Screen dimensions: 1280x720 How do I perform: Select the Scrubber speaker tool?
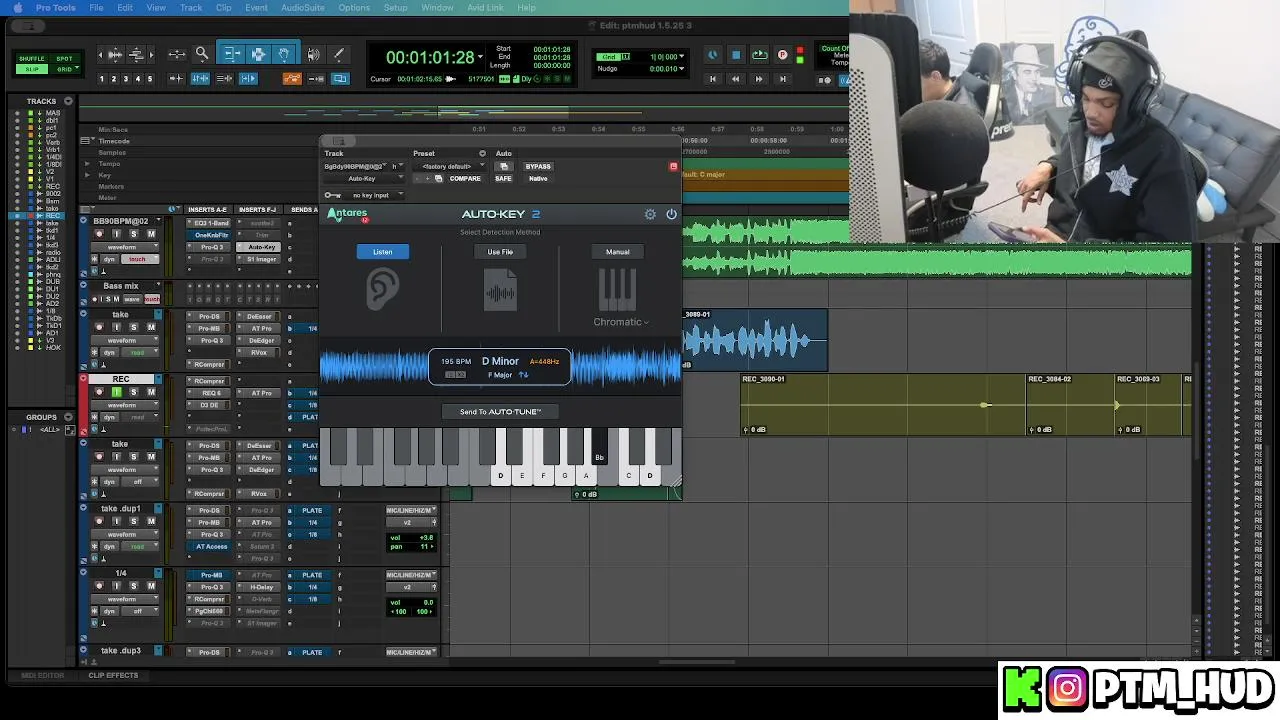tap(313, 54)
